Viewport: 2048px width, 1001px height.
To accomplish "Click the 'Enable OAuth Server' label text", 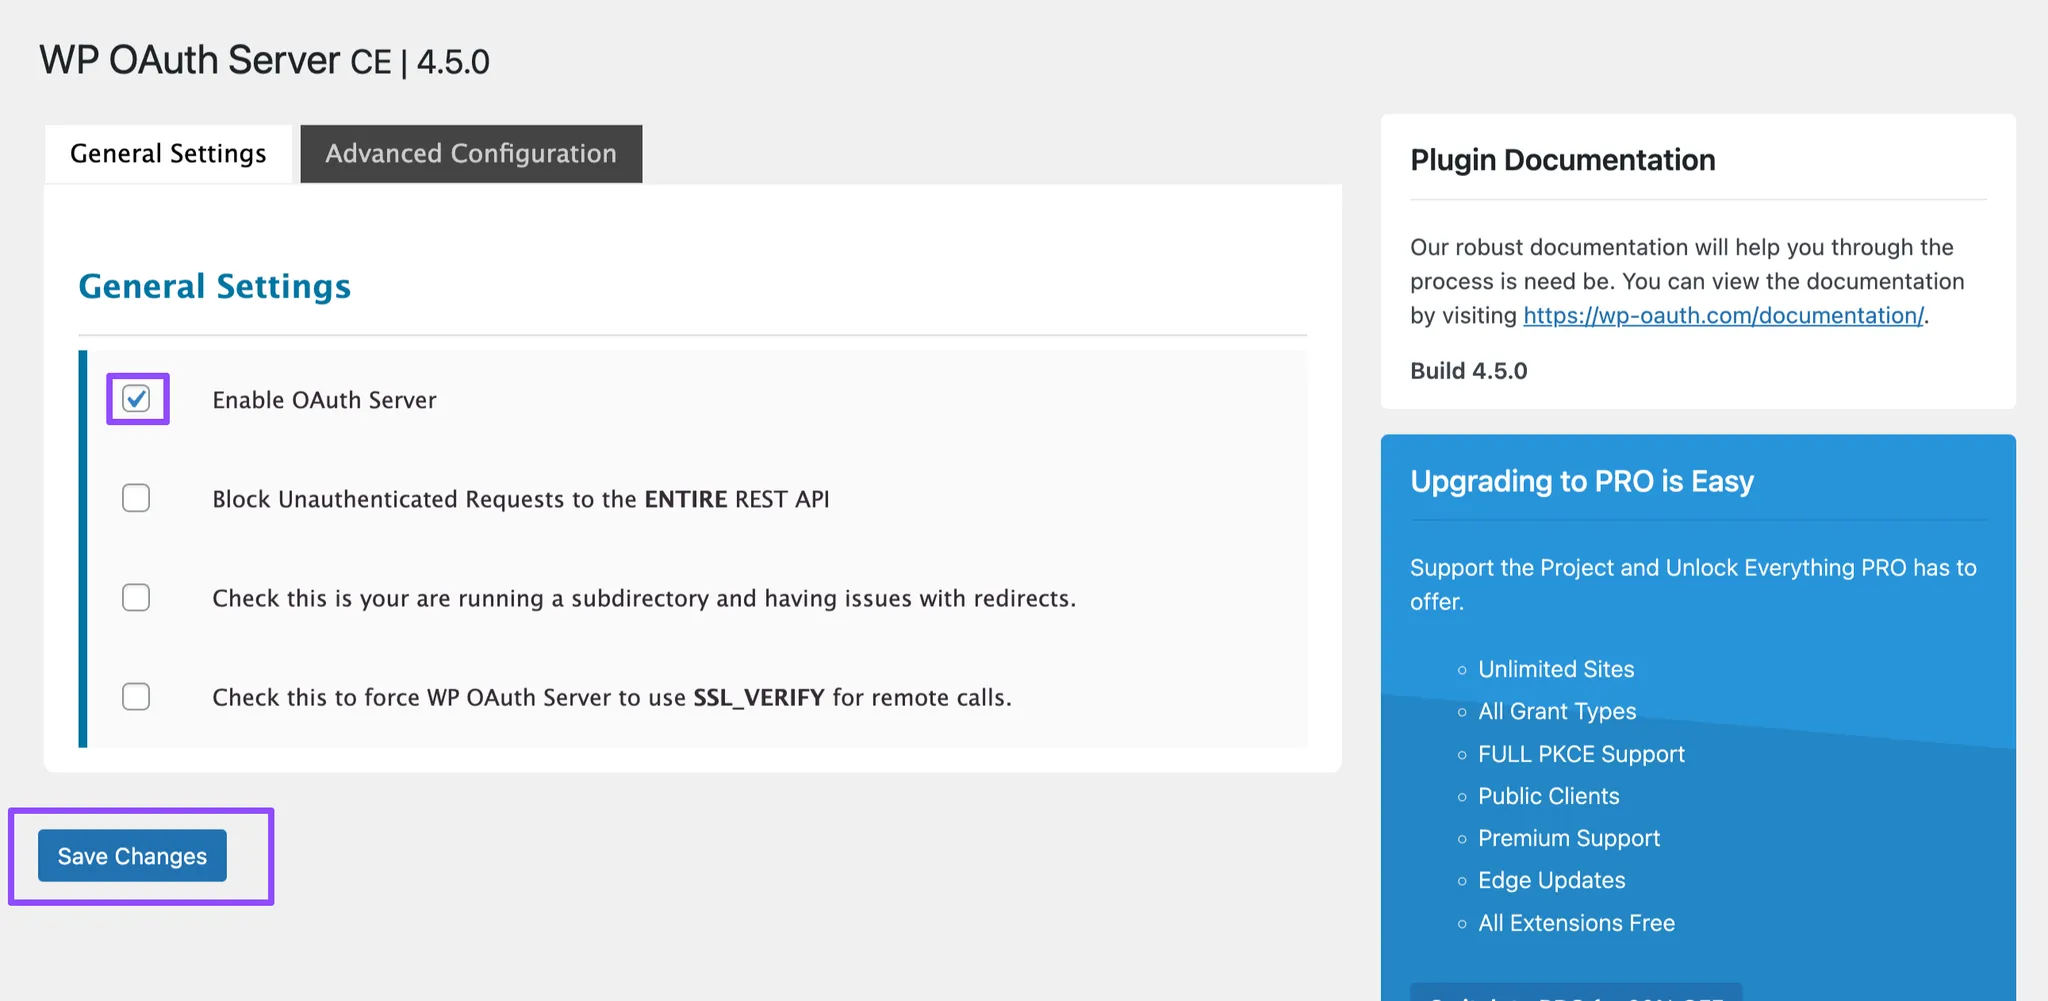I will (324, 400).
